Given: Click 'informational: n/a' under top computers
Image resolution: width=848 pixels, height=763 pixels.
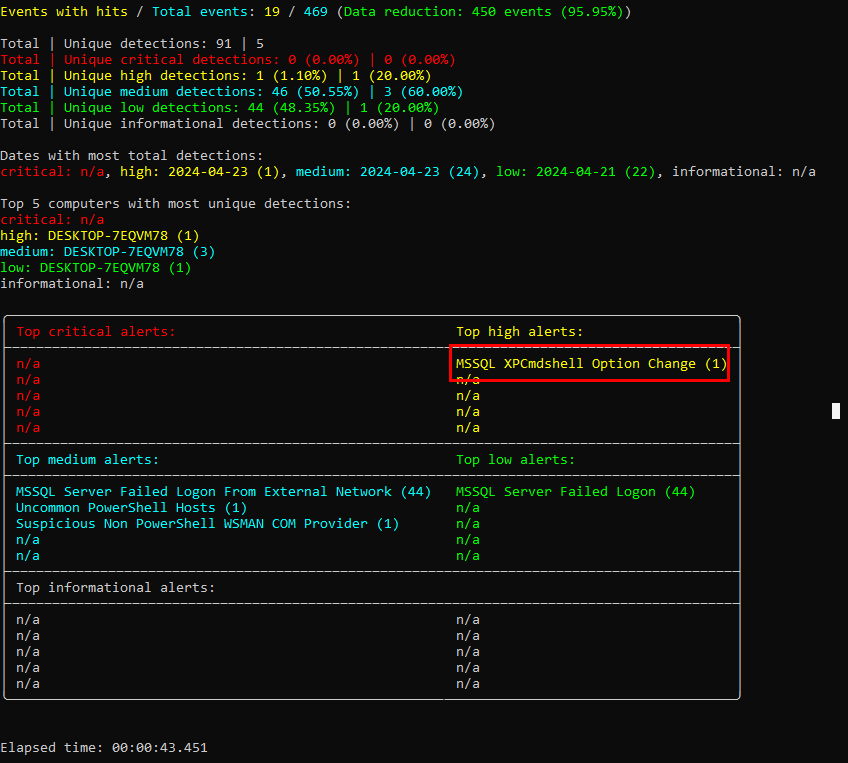Looking at the screenshot, I should [72, 283].
